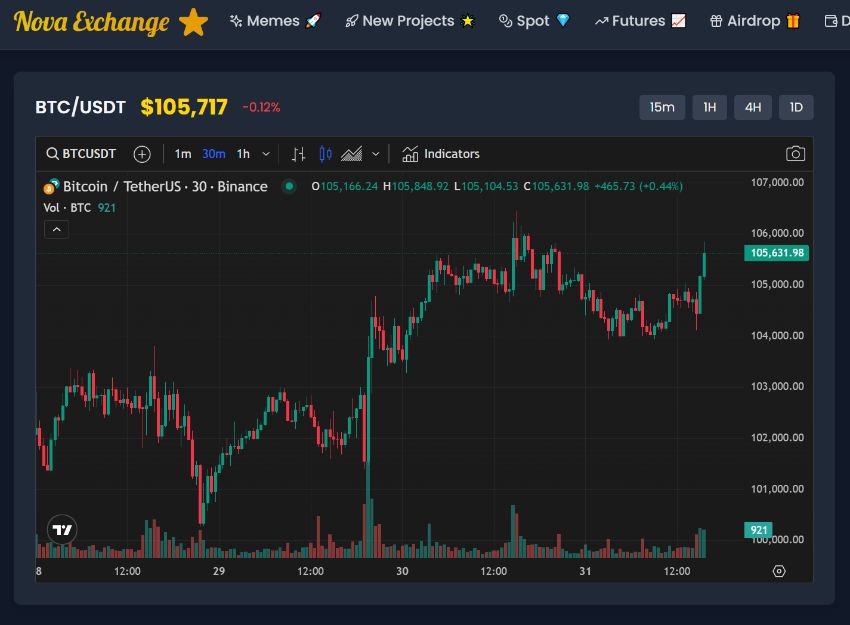Switch the chart timeframe to 1D
This screenshot has height=625, width=850.
(x=796, y=107)
